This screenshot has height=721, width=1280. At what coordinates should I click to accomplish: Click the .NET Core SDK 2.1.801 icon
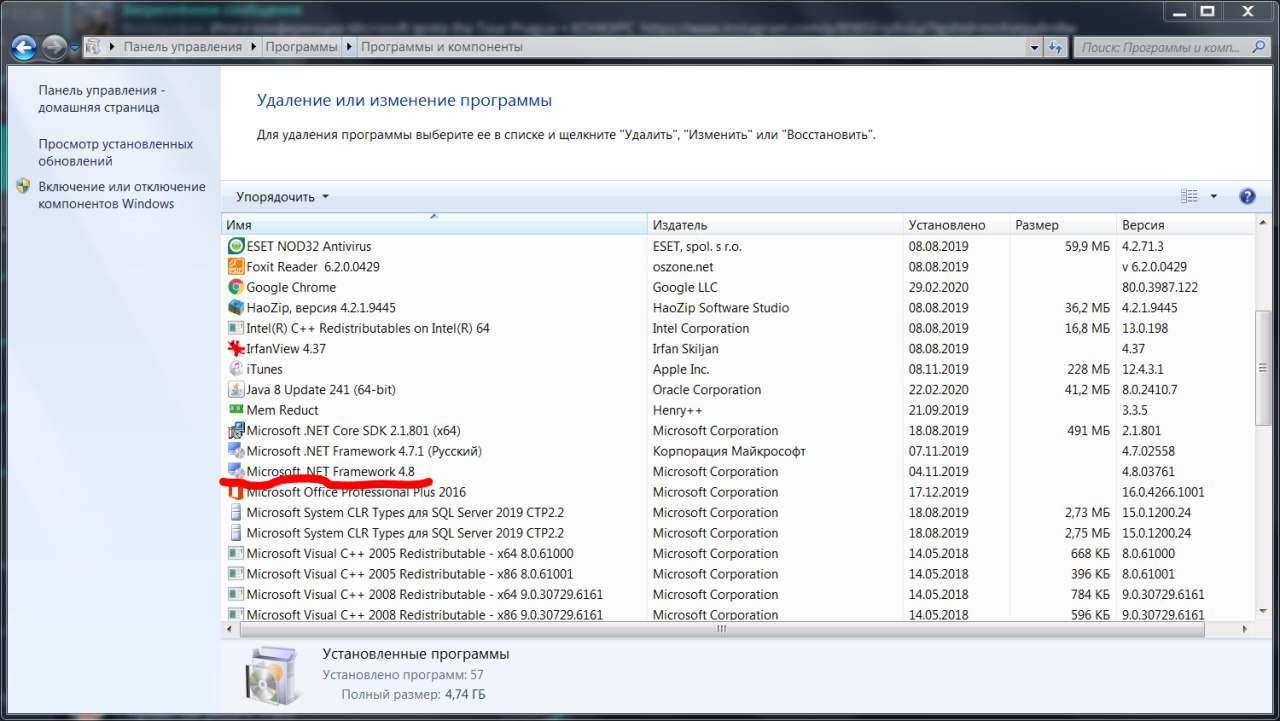pyautogui.click(x=236, y=431)
